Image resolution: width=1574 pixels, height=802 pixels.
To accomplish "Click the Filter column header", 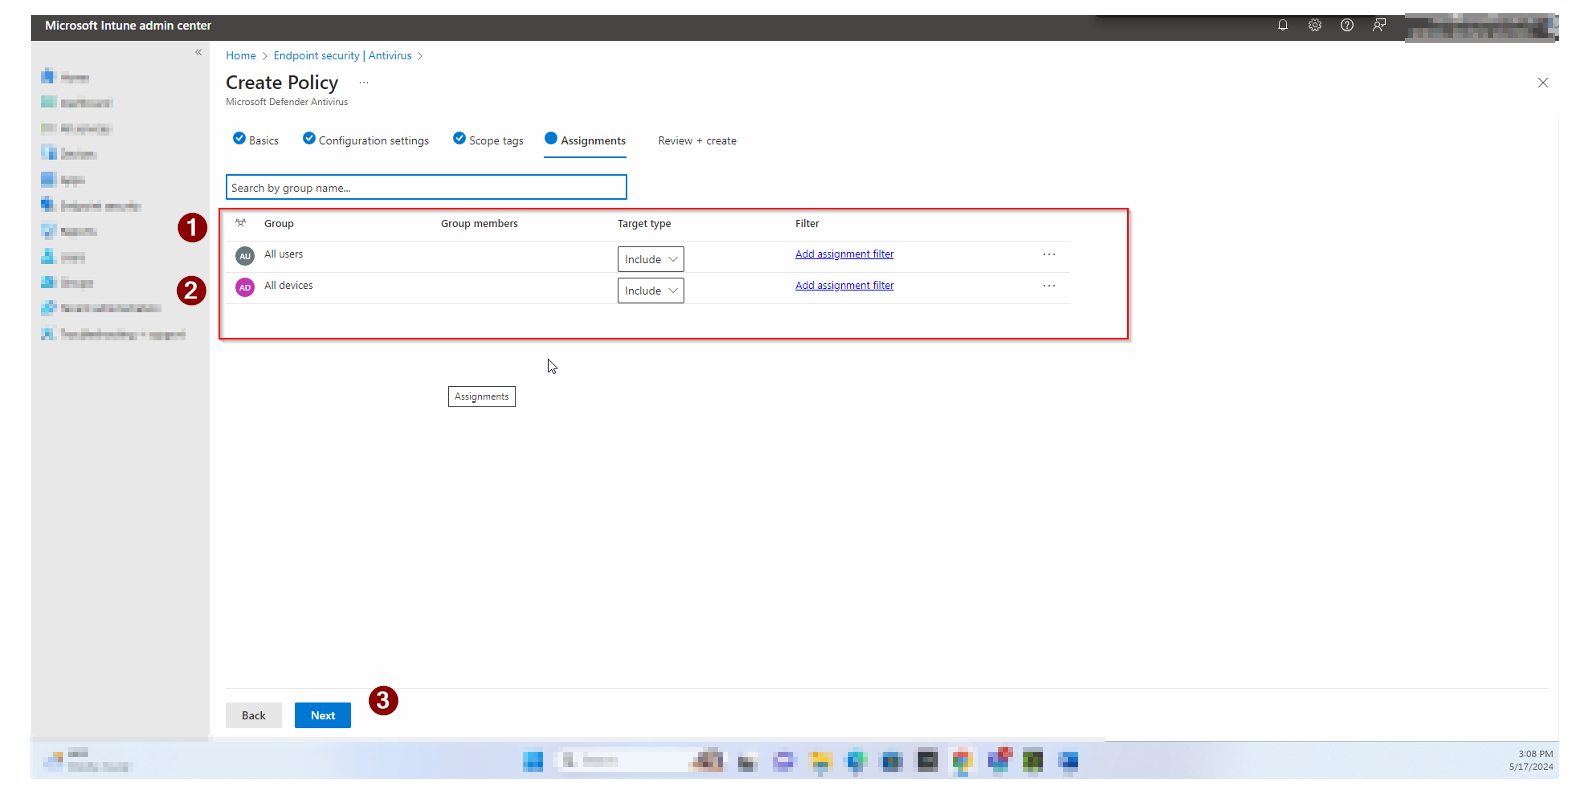I will [x=807, y=224].
